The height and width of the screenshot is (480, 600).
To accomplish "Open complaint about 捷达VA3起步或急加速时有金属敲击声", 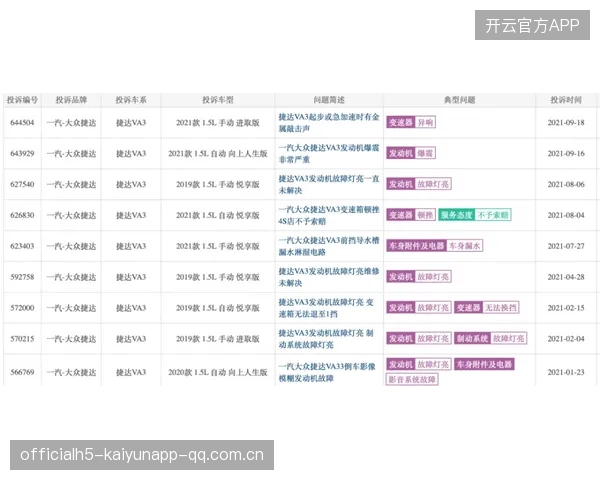I will [329, 123].
